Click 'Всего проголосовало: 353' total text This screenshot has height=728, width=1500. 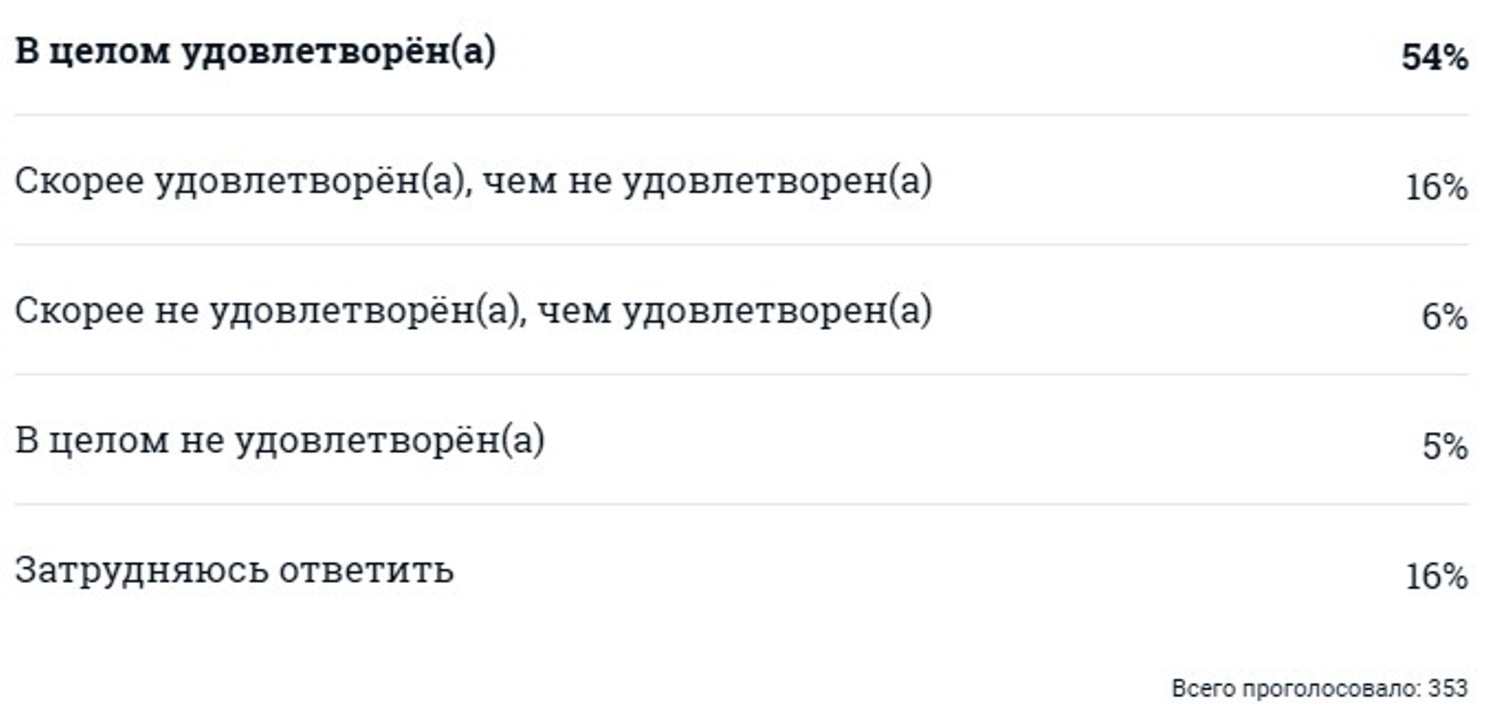pyautogui.click(x=1320, y=689)
